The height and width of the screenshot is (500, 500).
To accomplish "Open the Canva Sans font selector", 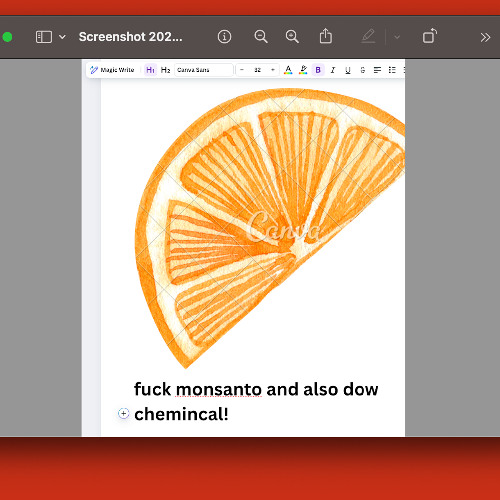I will click(x=204, y=70).
